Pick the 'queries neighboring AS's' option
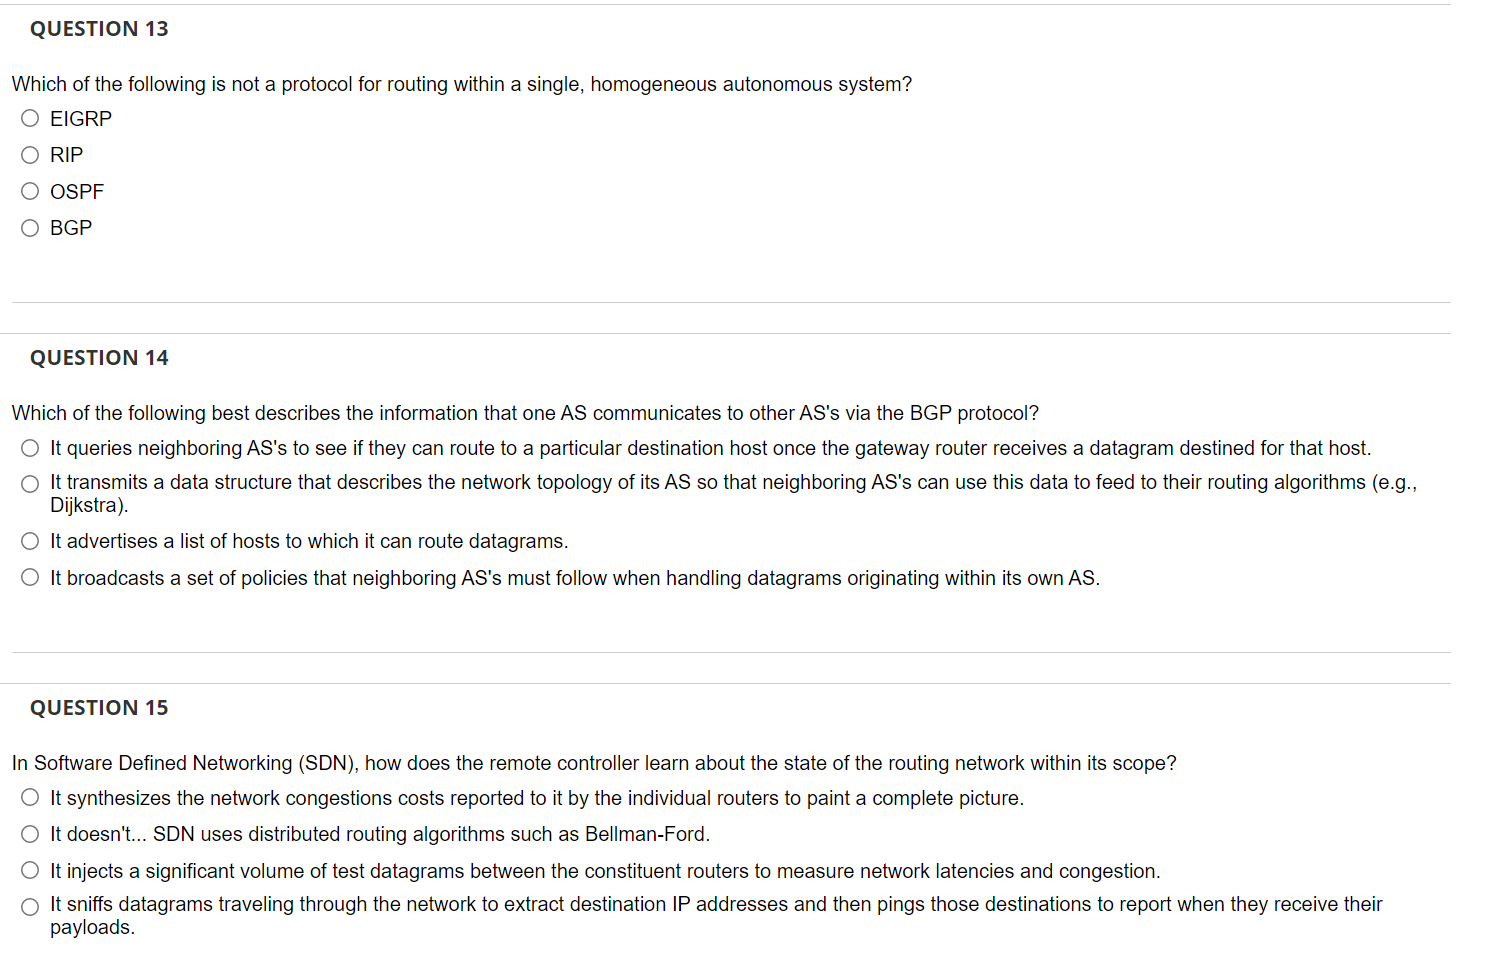Viewport: 1486px width, 964px height. 30,447
